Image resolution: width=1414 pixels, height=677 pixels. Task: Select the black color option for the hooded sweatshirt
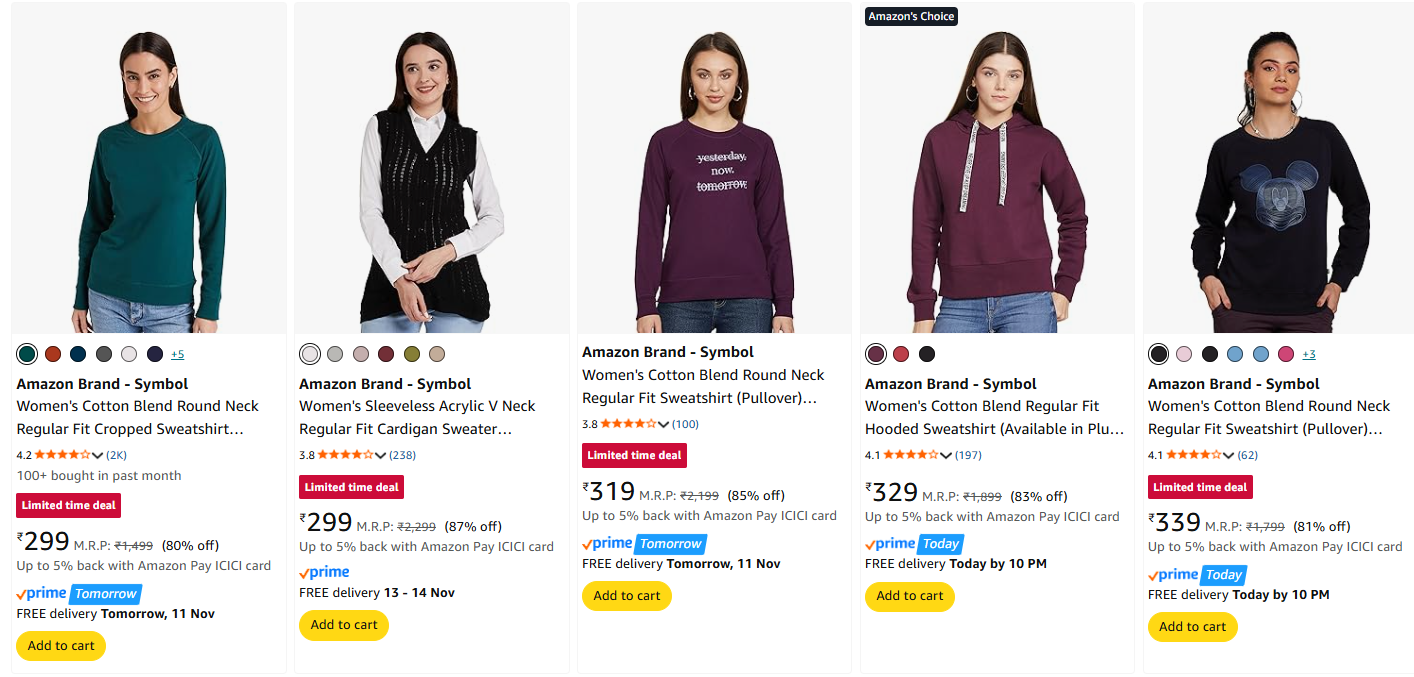tap(927, 354)
